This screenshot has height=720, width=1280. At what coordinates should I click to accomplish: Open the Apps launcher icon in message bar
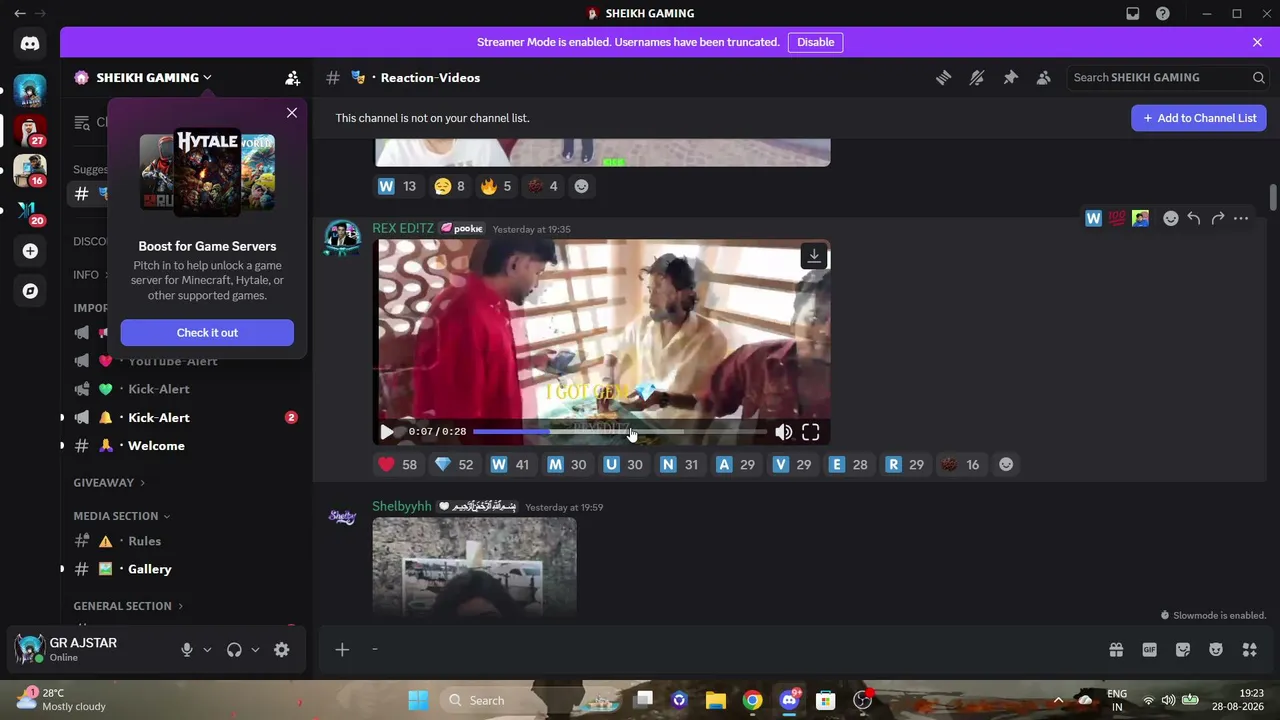pyautogui.click(x=1249, y=649)
